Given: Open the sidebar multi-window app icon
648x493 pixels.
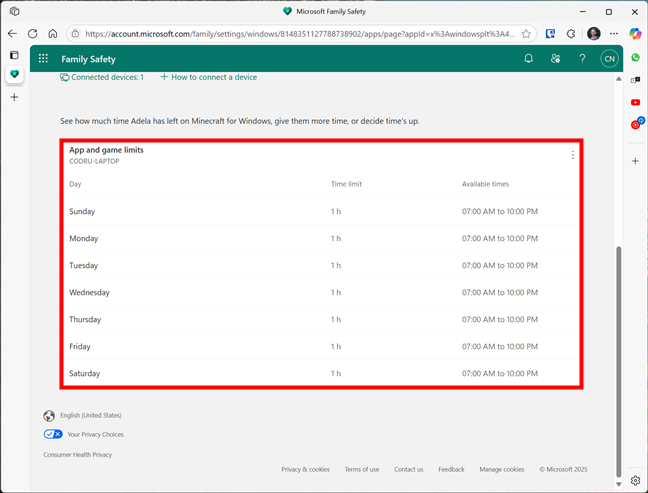Looking at the screenshot, I should tap(636, 80).
